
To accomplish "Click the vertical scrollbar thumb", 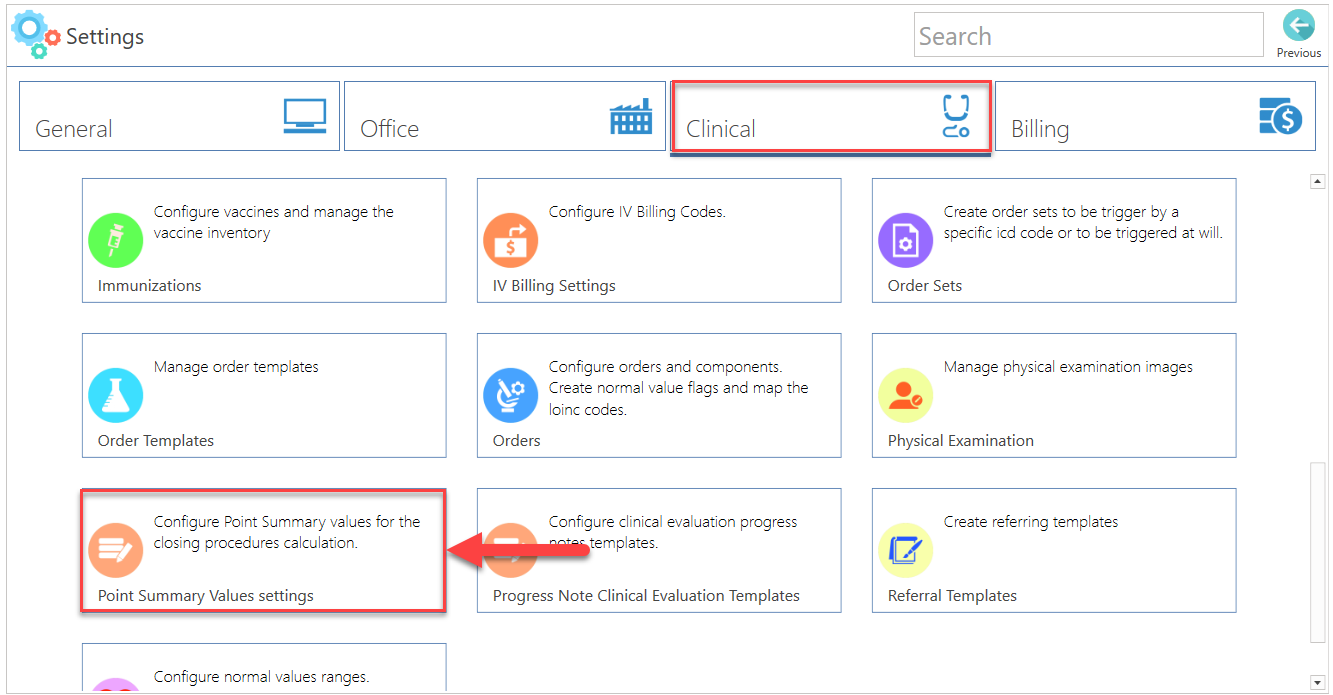I will (1318, 551).
